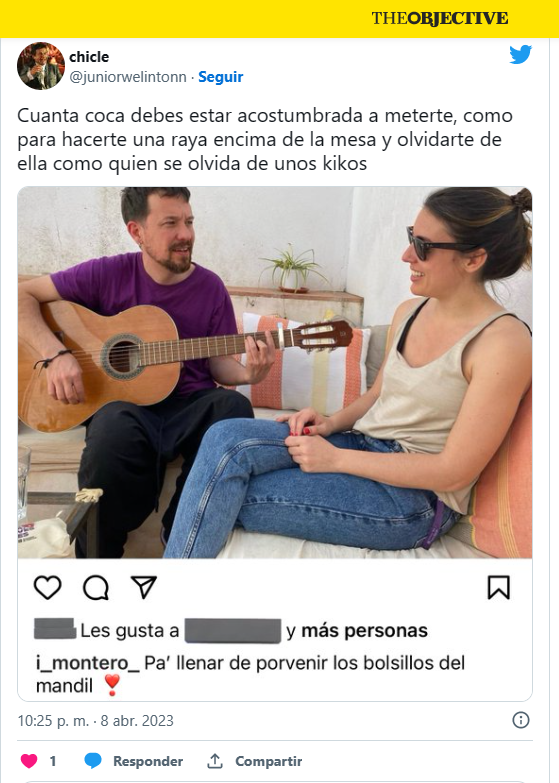Follow the account via Seguir

(220, 77)
